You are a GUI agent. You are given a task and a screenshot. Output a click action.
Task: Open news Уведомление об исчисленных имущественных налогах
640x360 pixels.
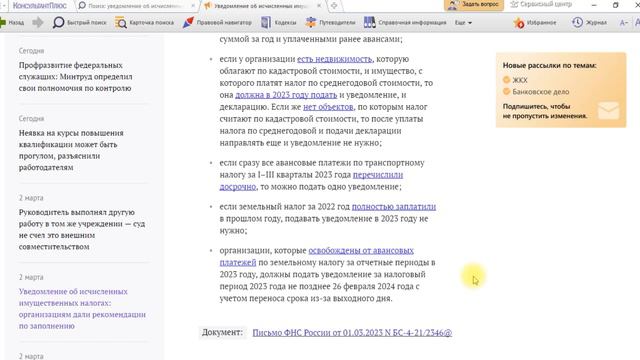pyautogui.click(x=82, y=309)
